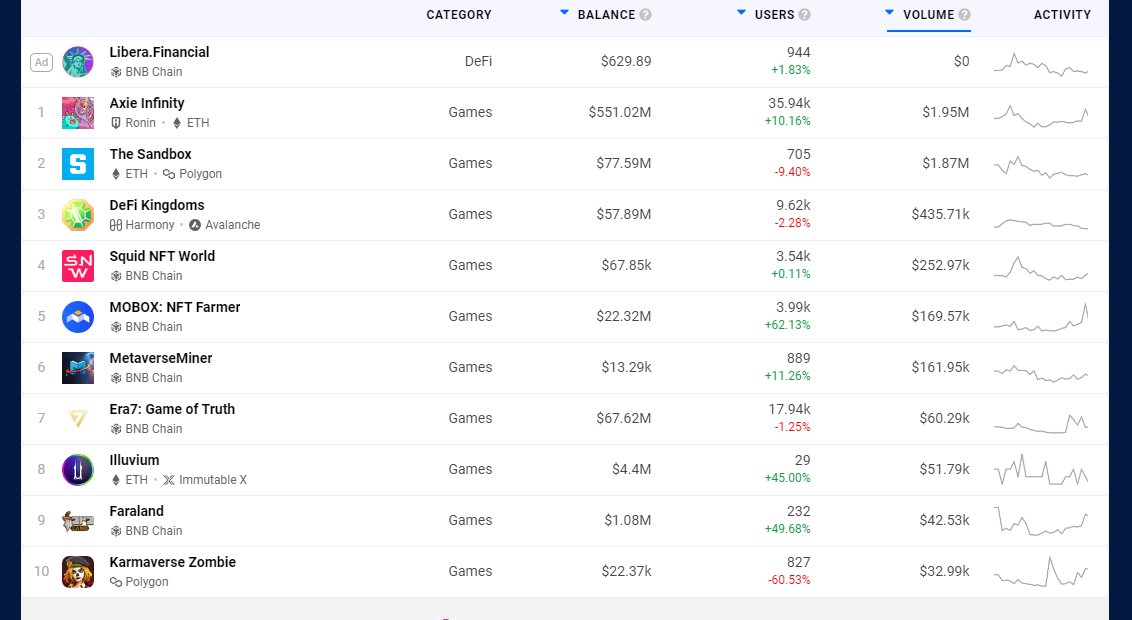Click MOBOX: NFT Farmer logo

click(78, 317)
